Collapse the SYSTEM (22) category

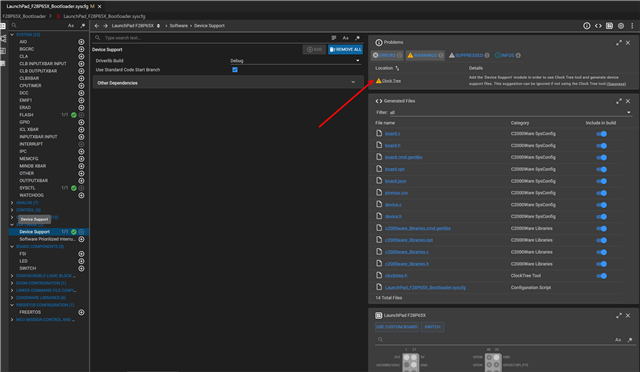12,35
